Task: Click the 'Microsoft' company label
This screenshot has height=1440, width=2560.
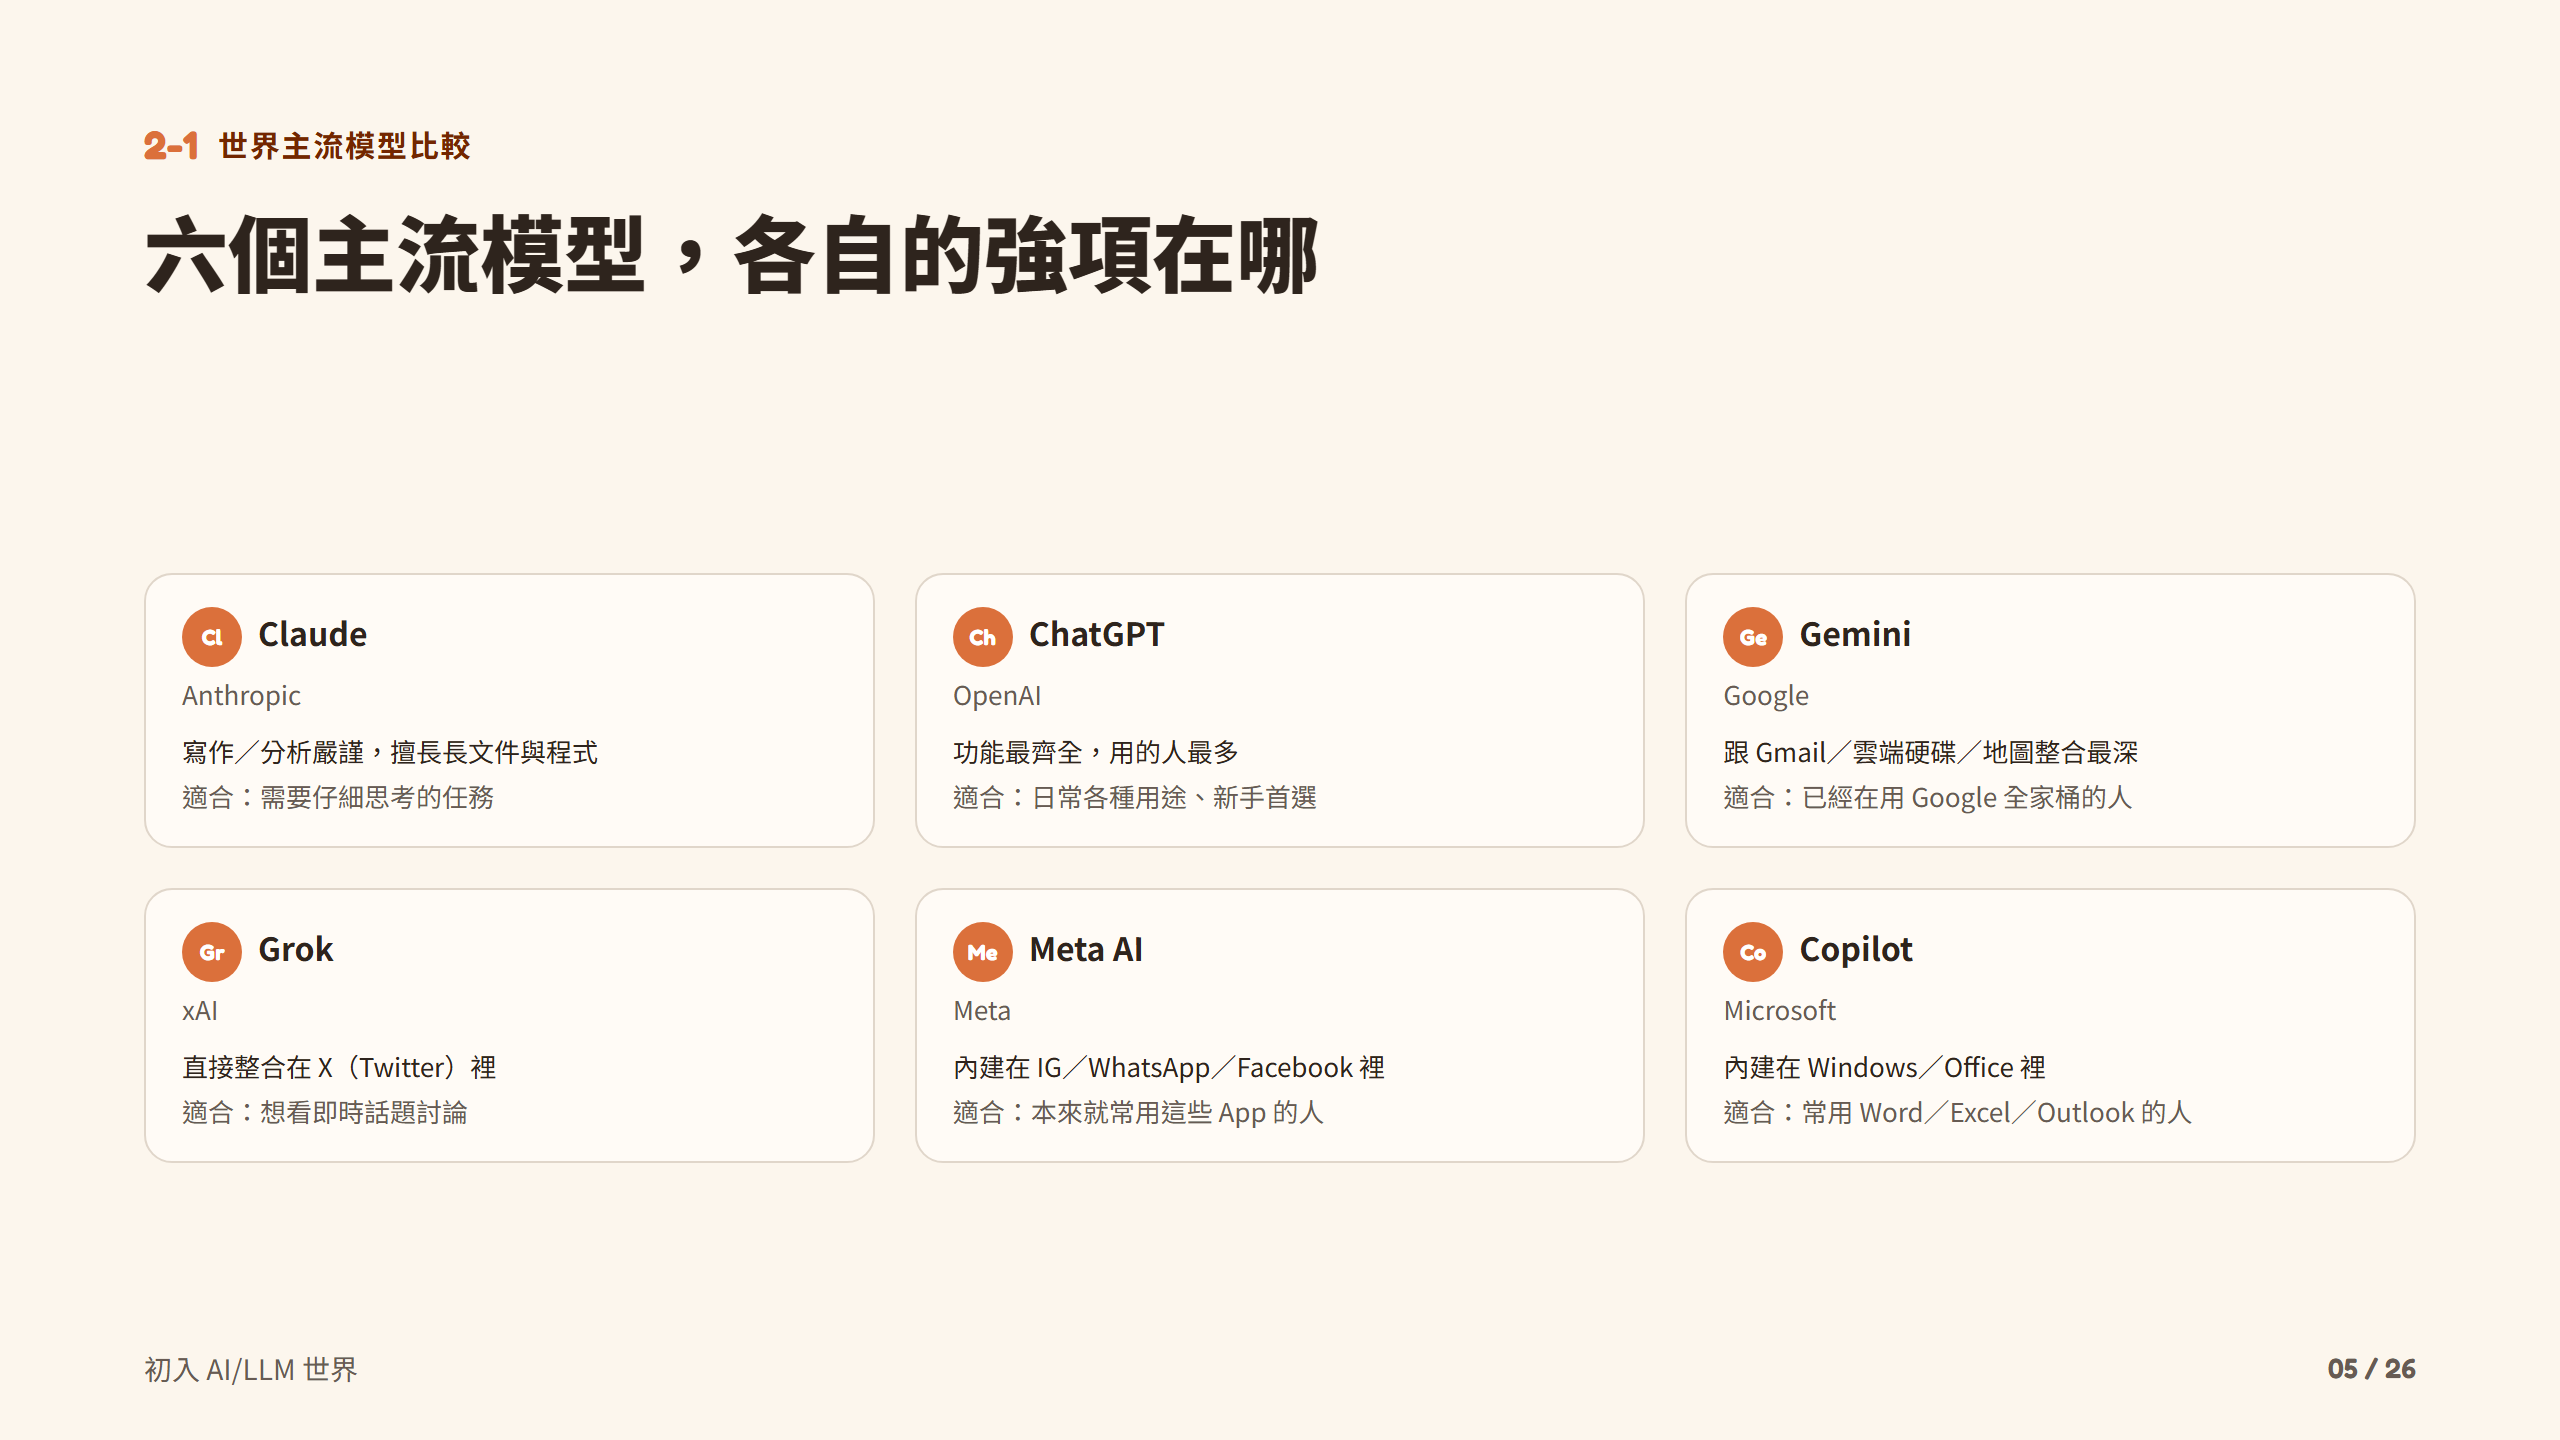Action: [x=1780, y=1011]
